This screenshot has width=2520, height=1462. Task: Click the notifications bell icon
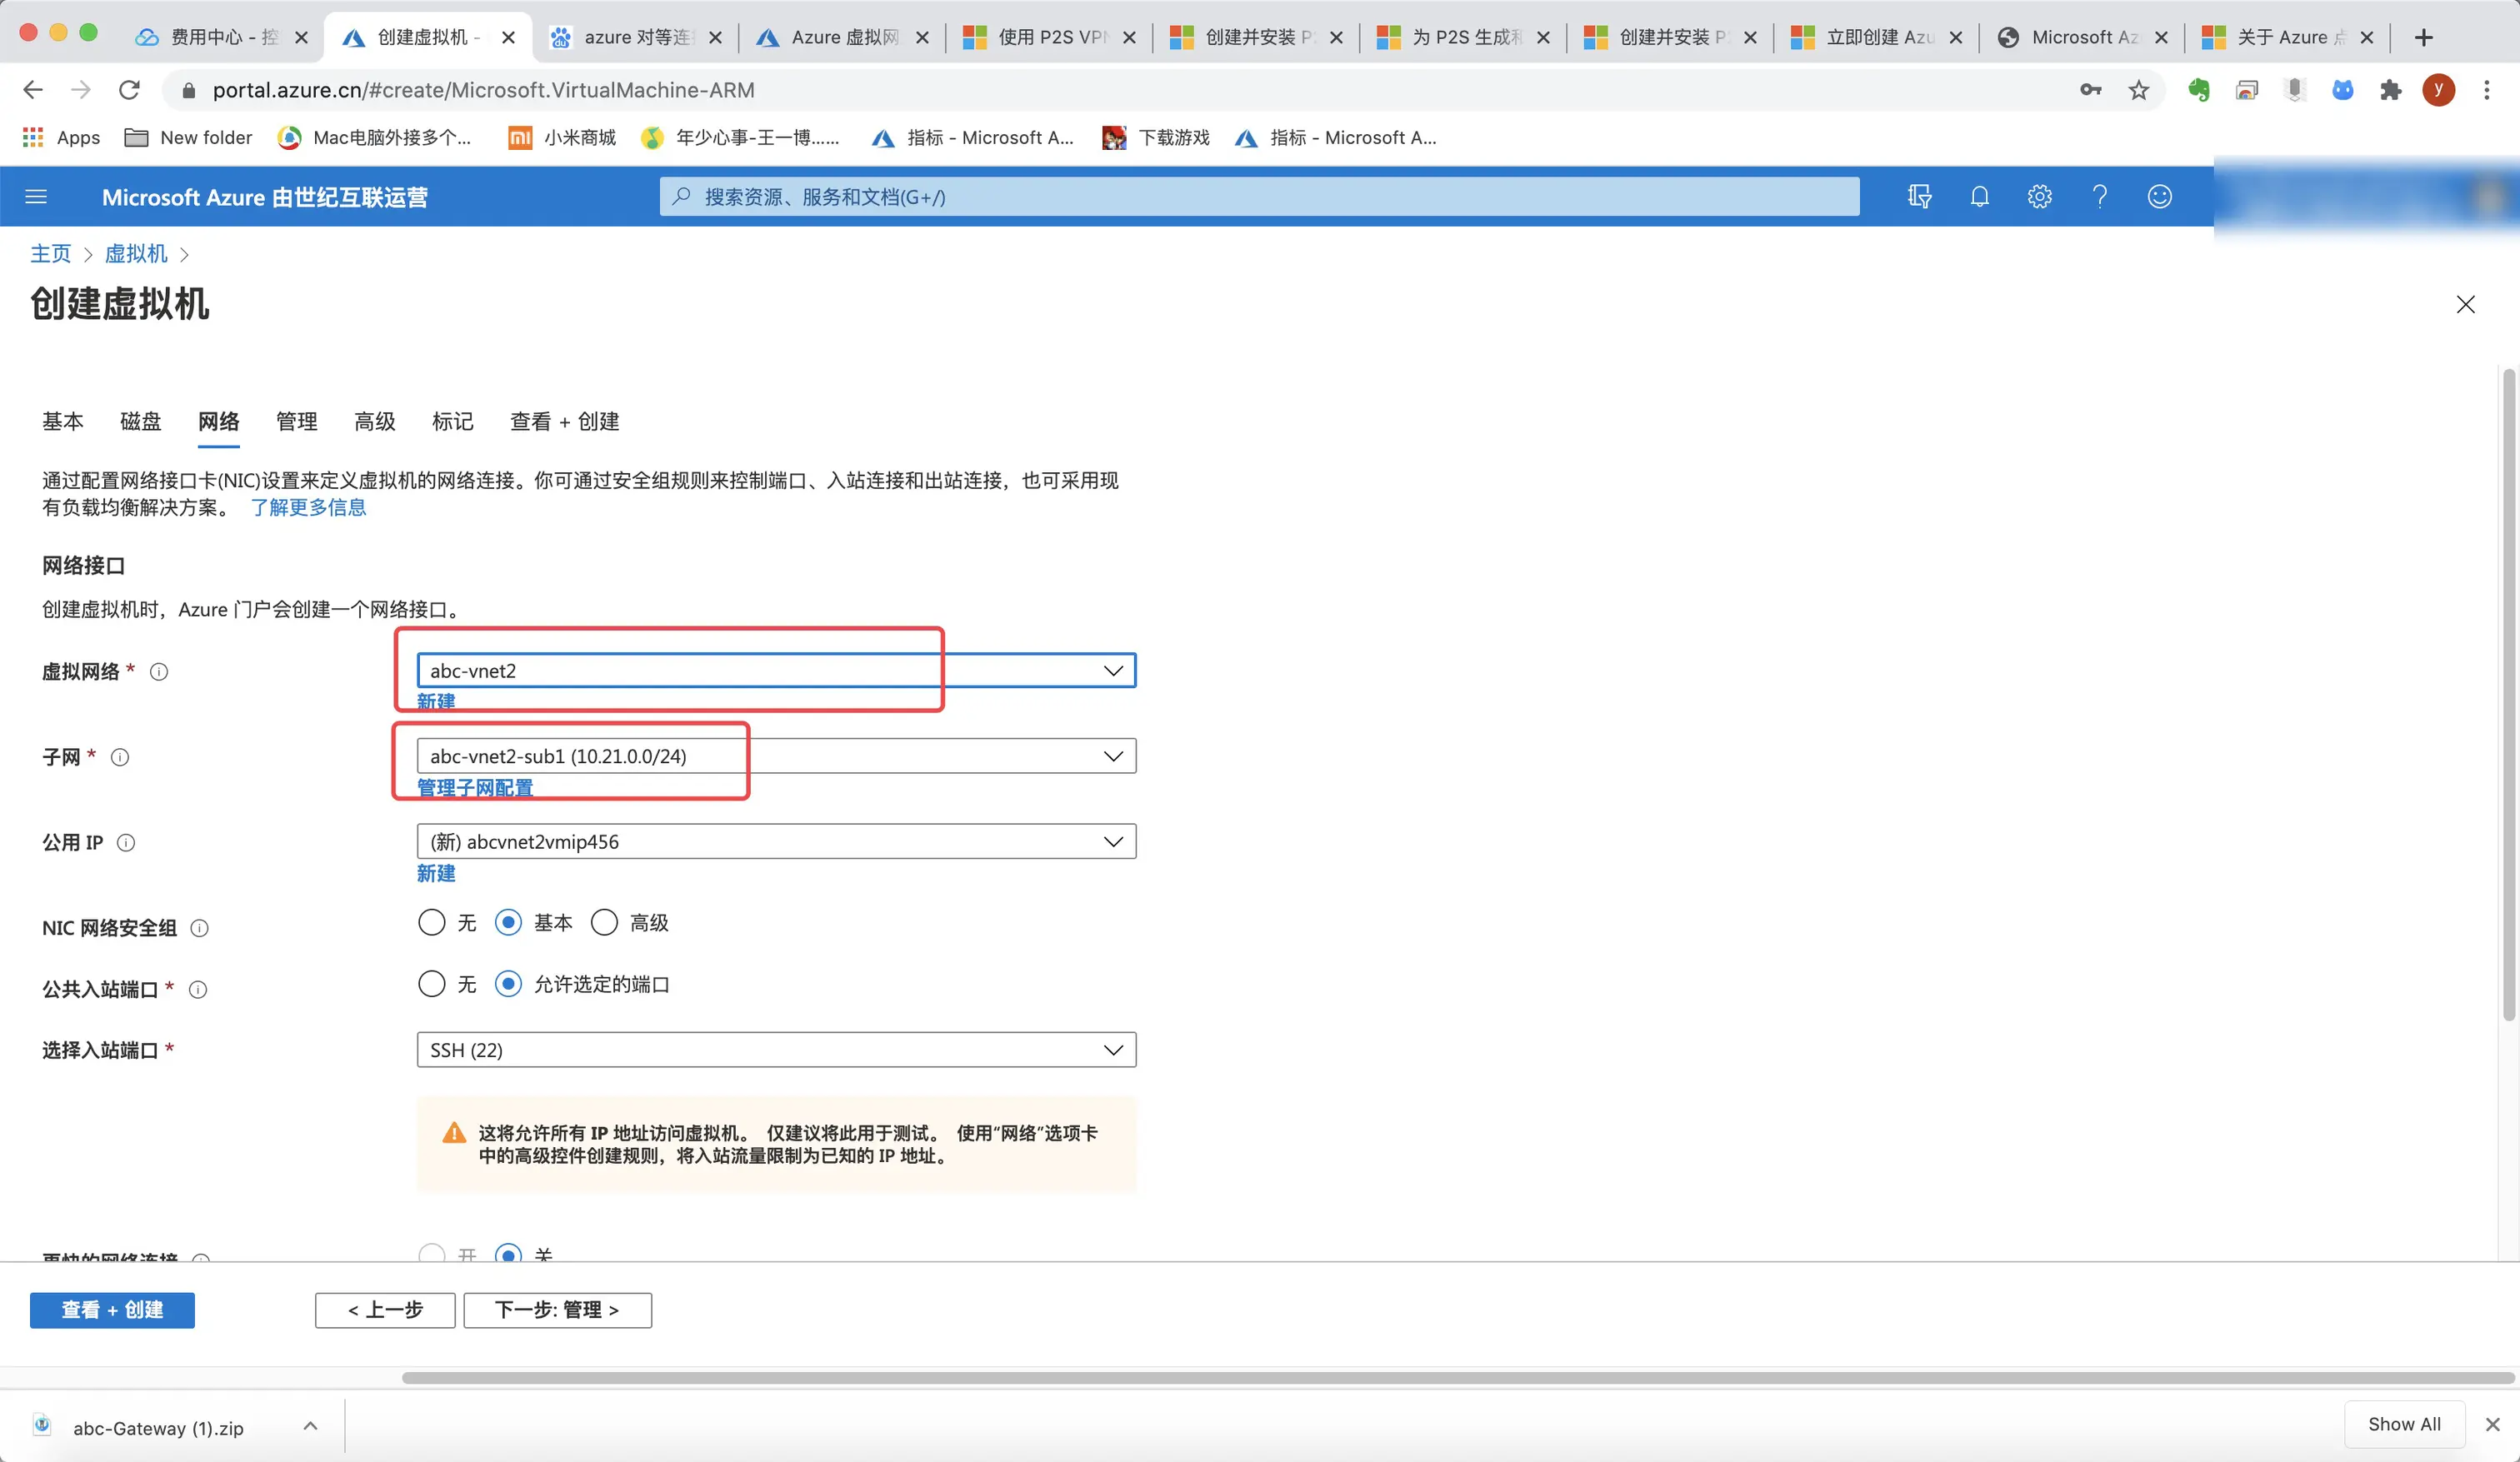(1979, 197)
